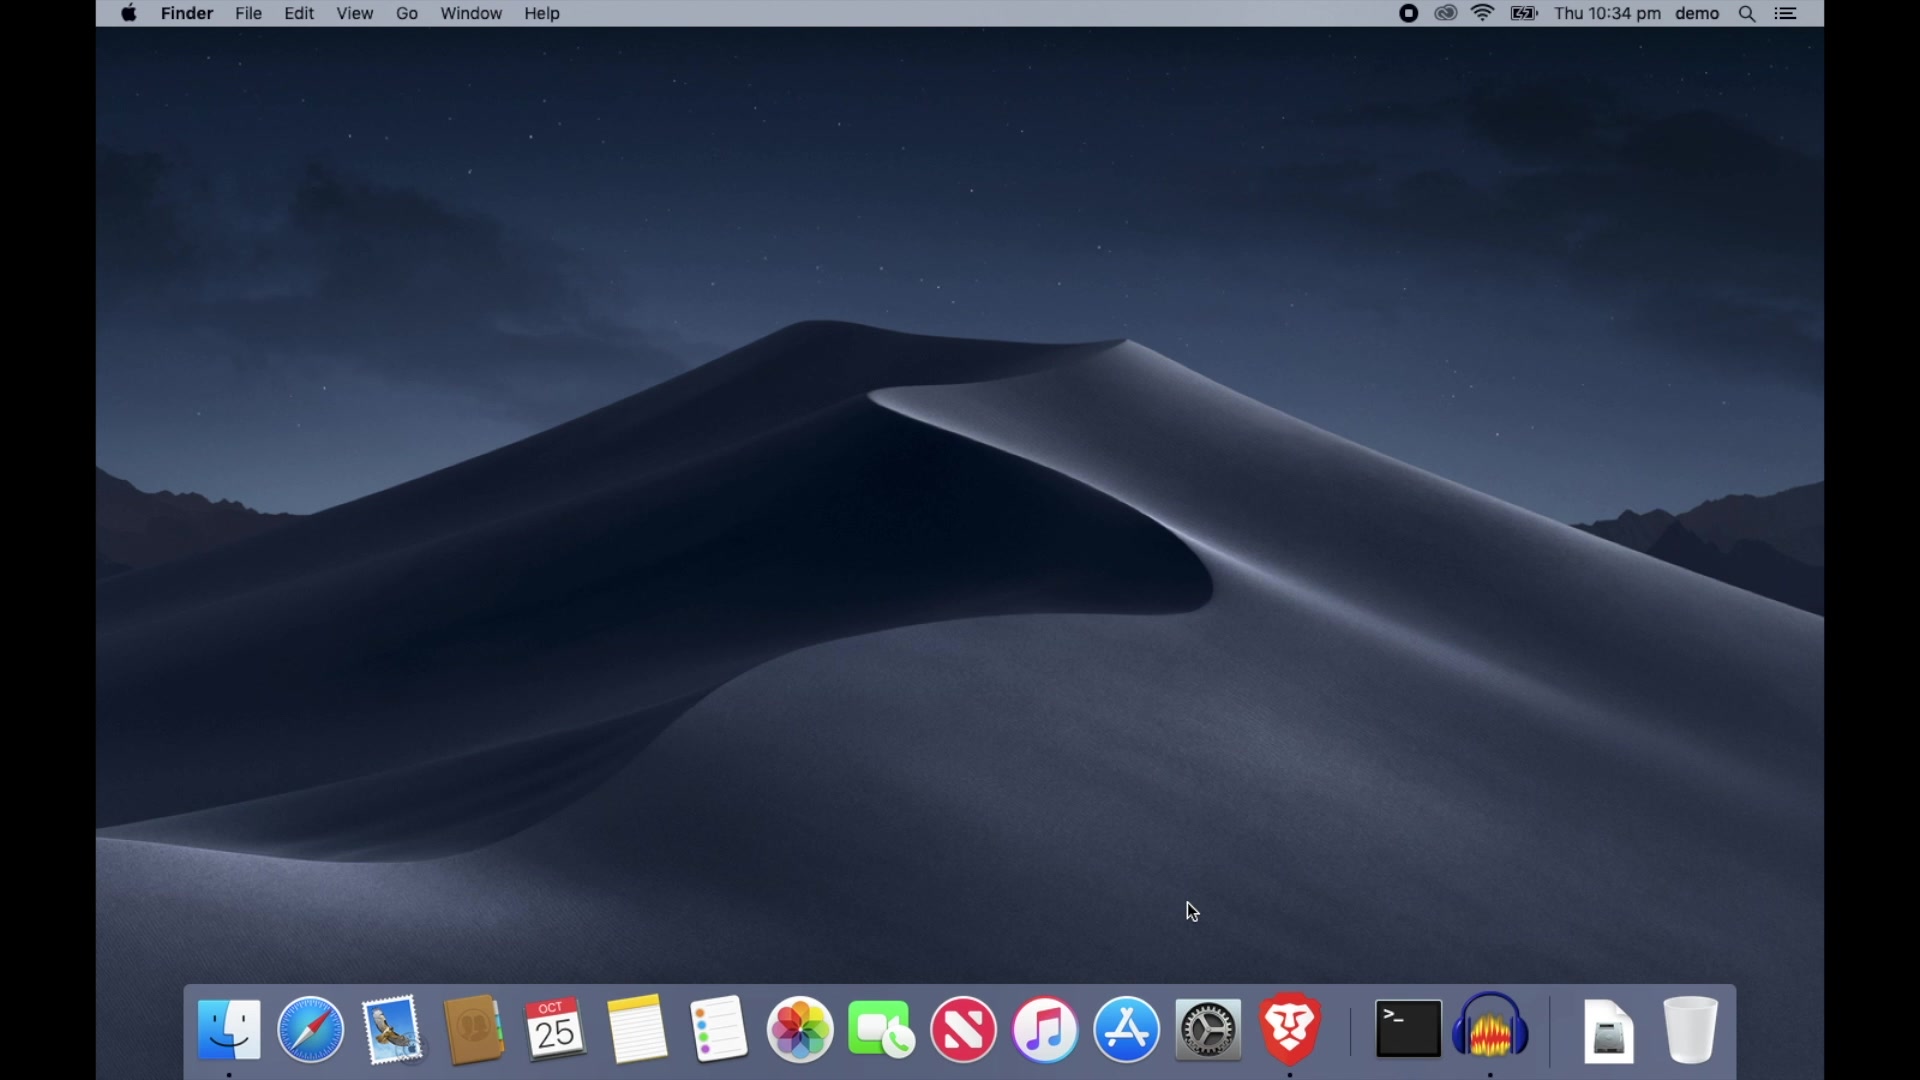Open Finder from the dock
The image size is (1920, 1080).
pos(229,1029)
